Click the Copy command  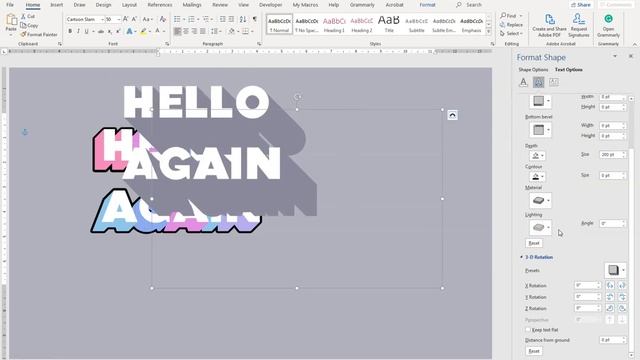coord(29,25)
